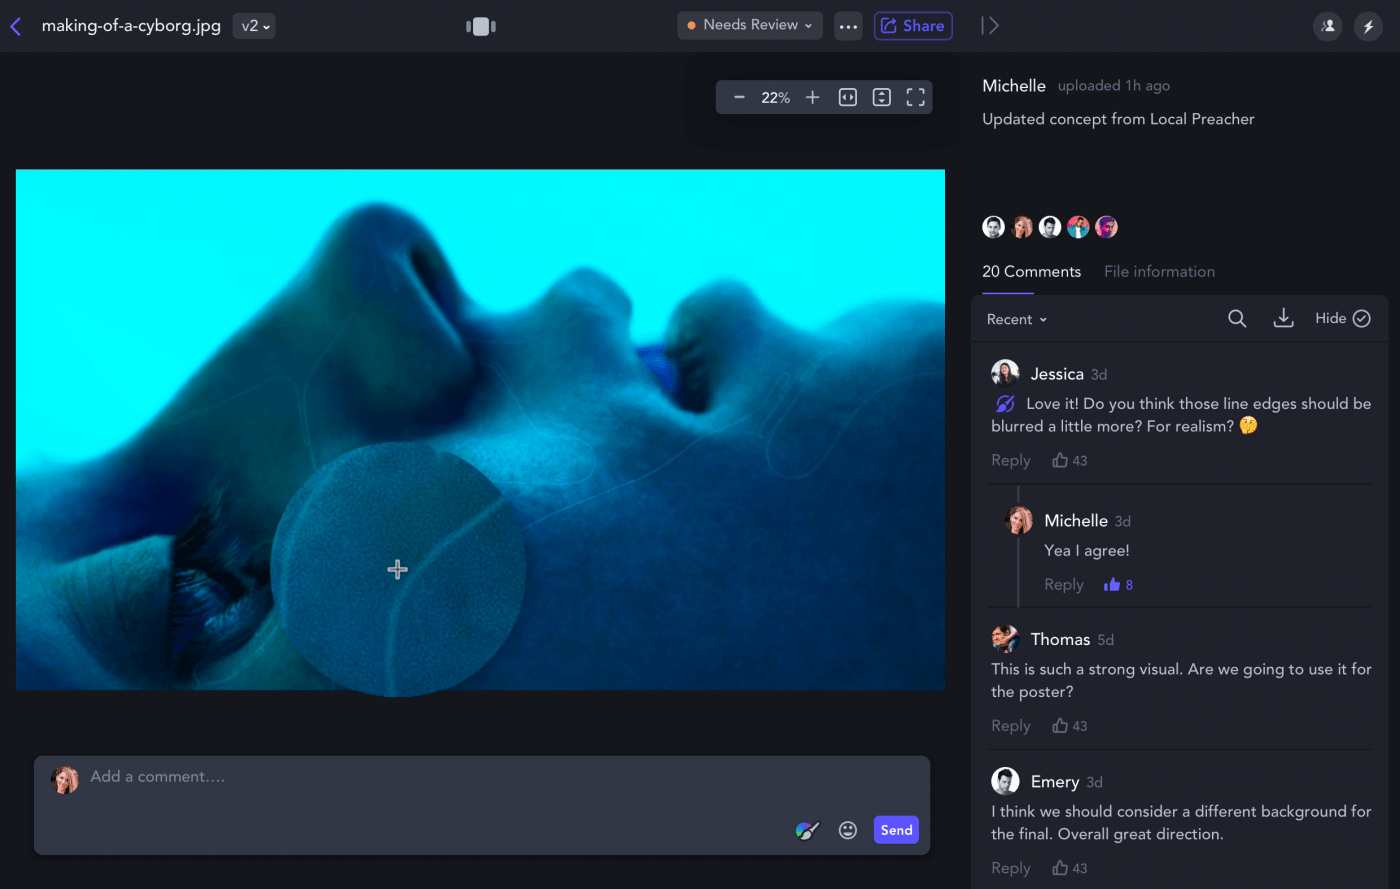1400x889 pixels.
Task: Toggle Hide resolved comments
Action: coord(1342,318)
